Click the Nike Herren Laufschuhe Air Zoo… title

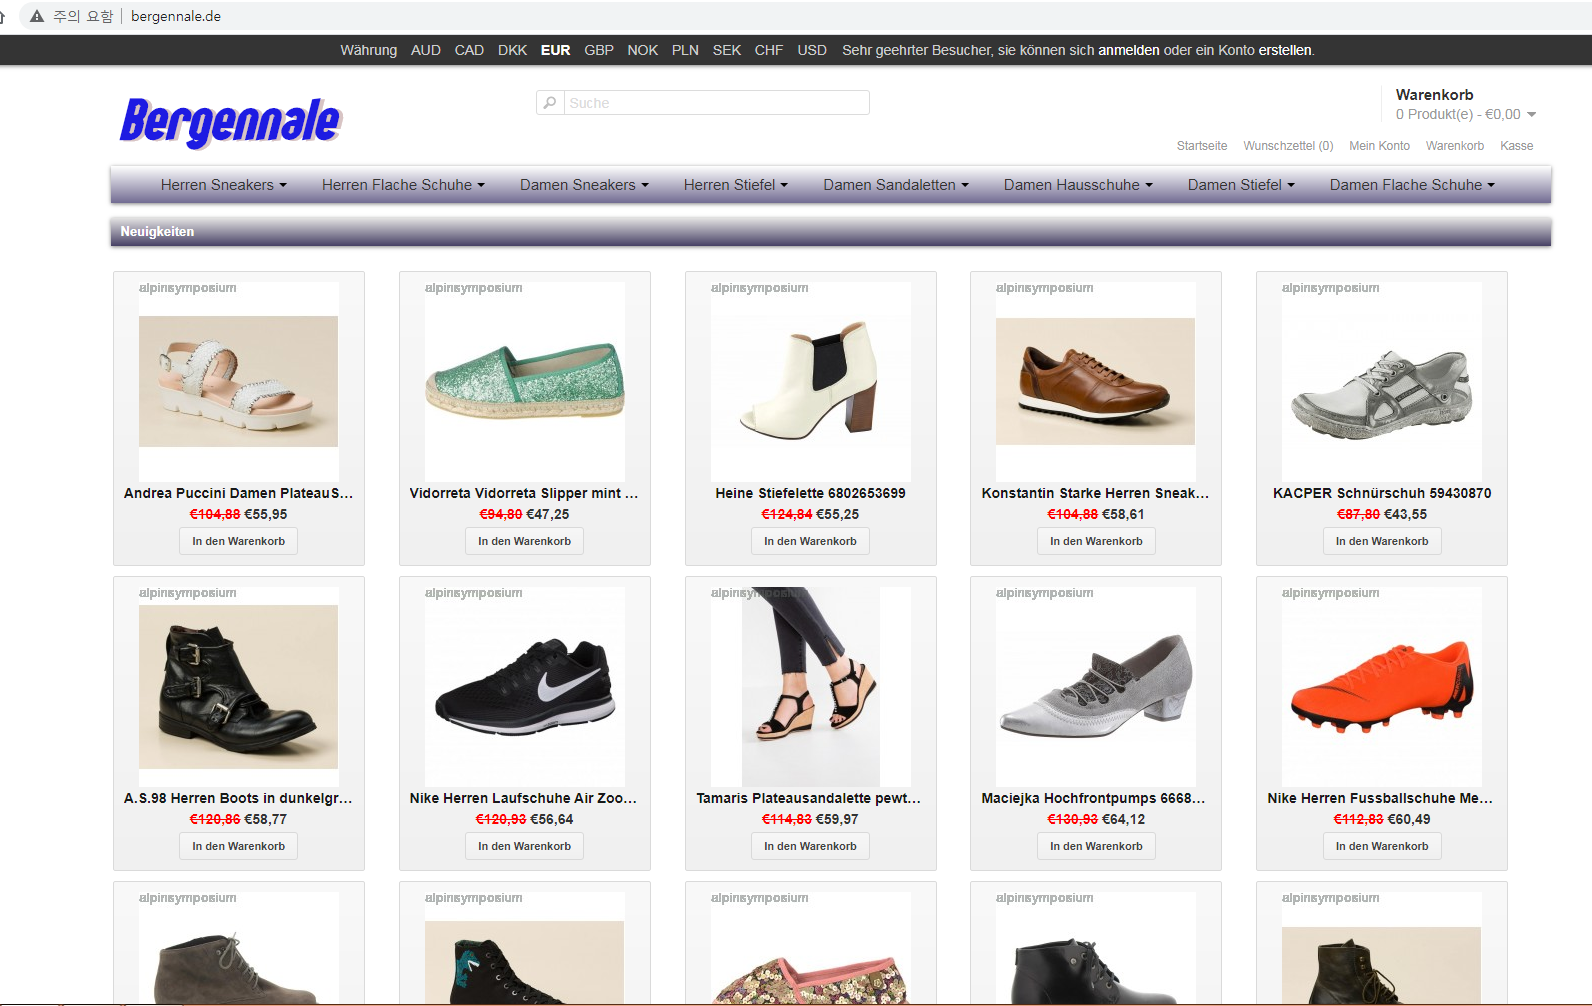coord(523,798)
